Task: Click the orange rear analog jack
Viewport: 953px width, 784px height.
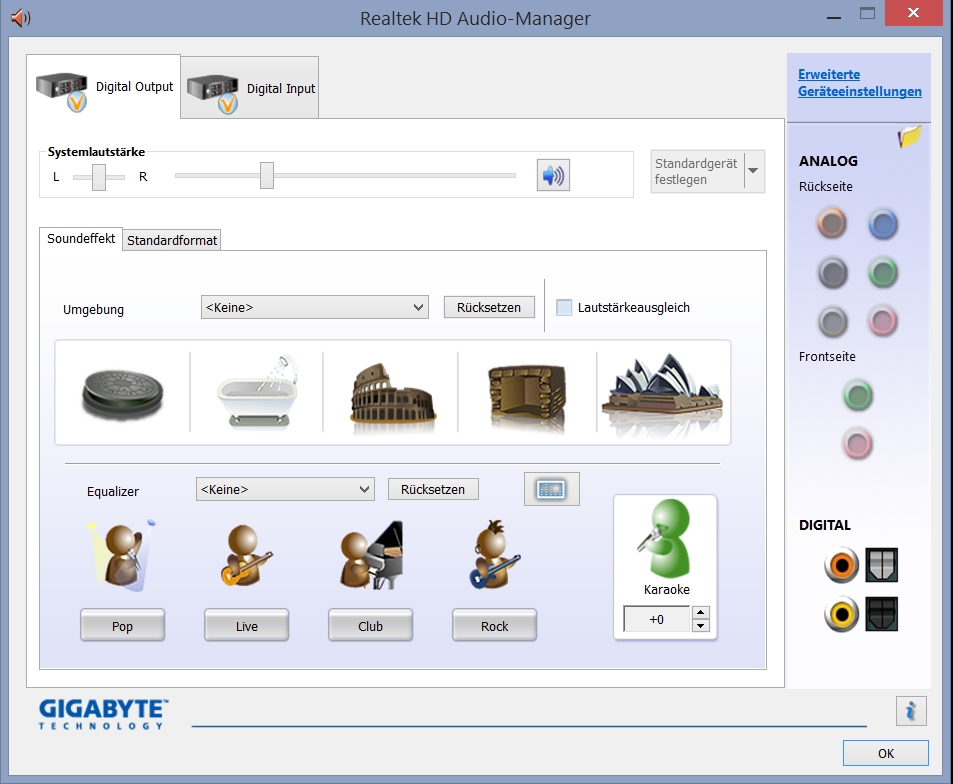Action: point(831,223)
